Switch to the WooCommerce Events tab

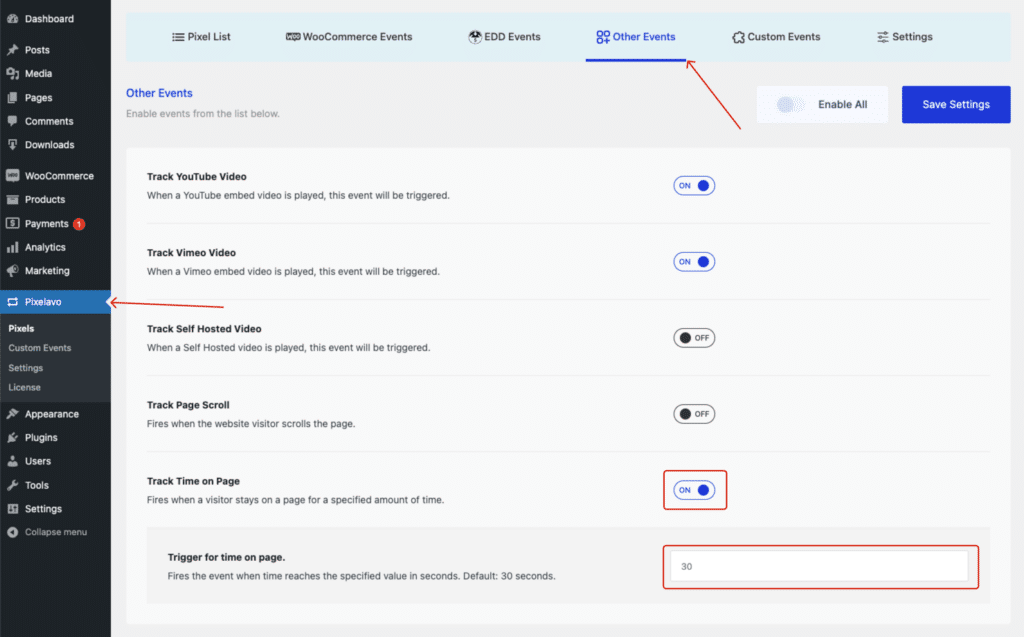click(x=349, y=37)
